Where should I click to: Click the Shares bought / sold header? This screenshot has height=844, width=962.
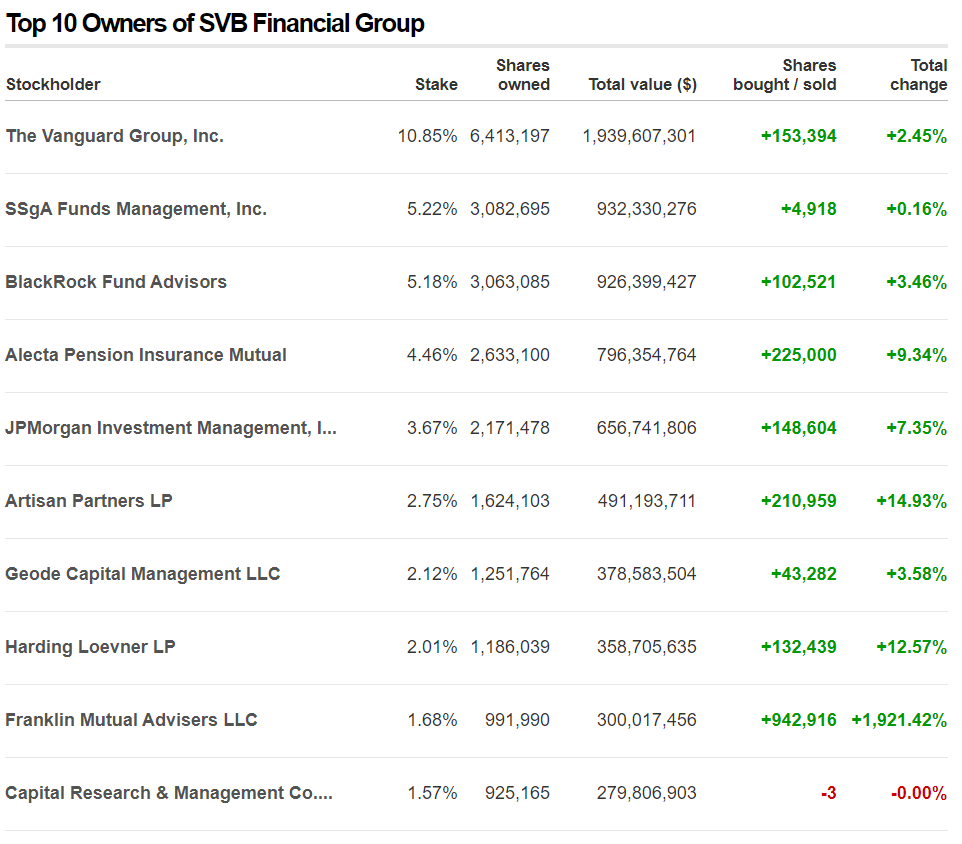coord(785,75)
